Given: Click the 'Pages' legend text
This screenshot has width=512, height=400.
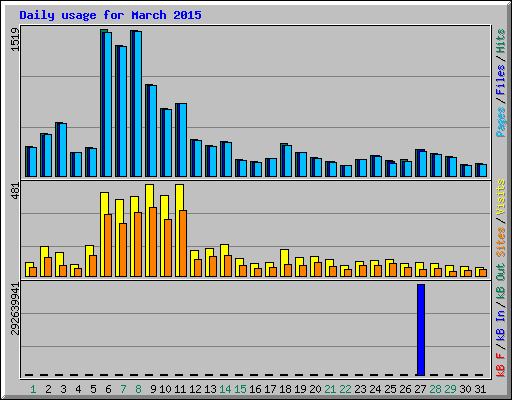Looking at the screenshot, I should coord(501,122).
